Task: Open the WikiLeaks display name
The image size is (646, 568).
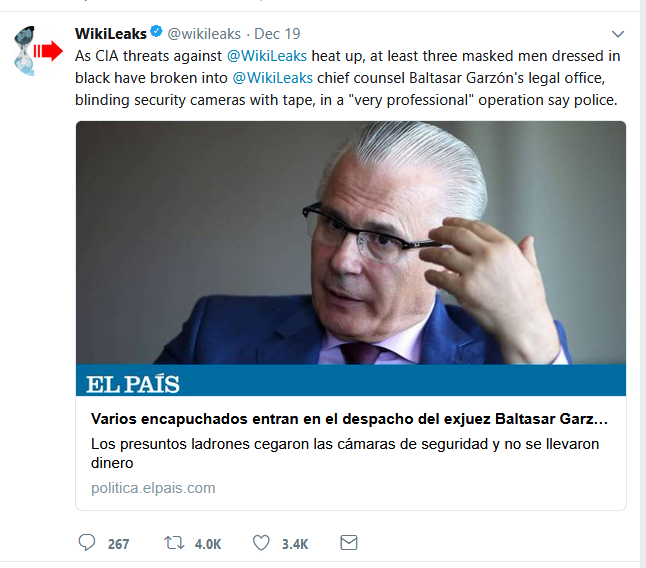Action: [110, 34]
